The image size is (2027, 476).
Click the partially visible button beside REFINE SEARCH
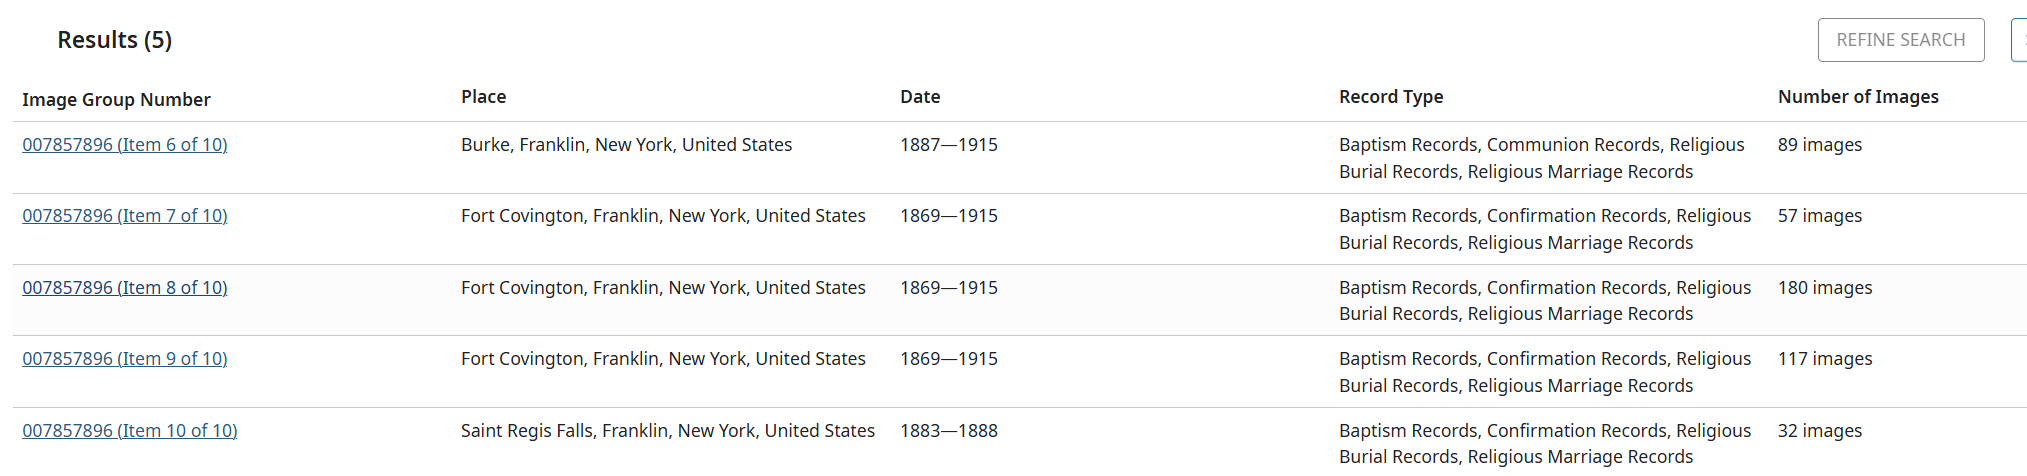point(2019,40)
